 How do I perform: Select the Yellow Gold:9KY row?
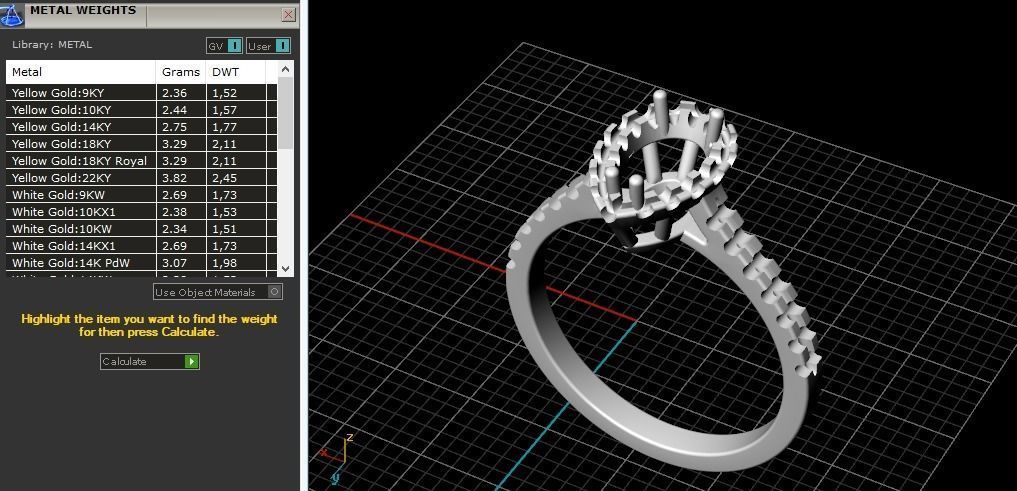[x=141, y=93]
